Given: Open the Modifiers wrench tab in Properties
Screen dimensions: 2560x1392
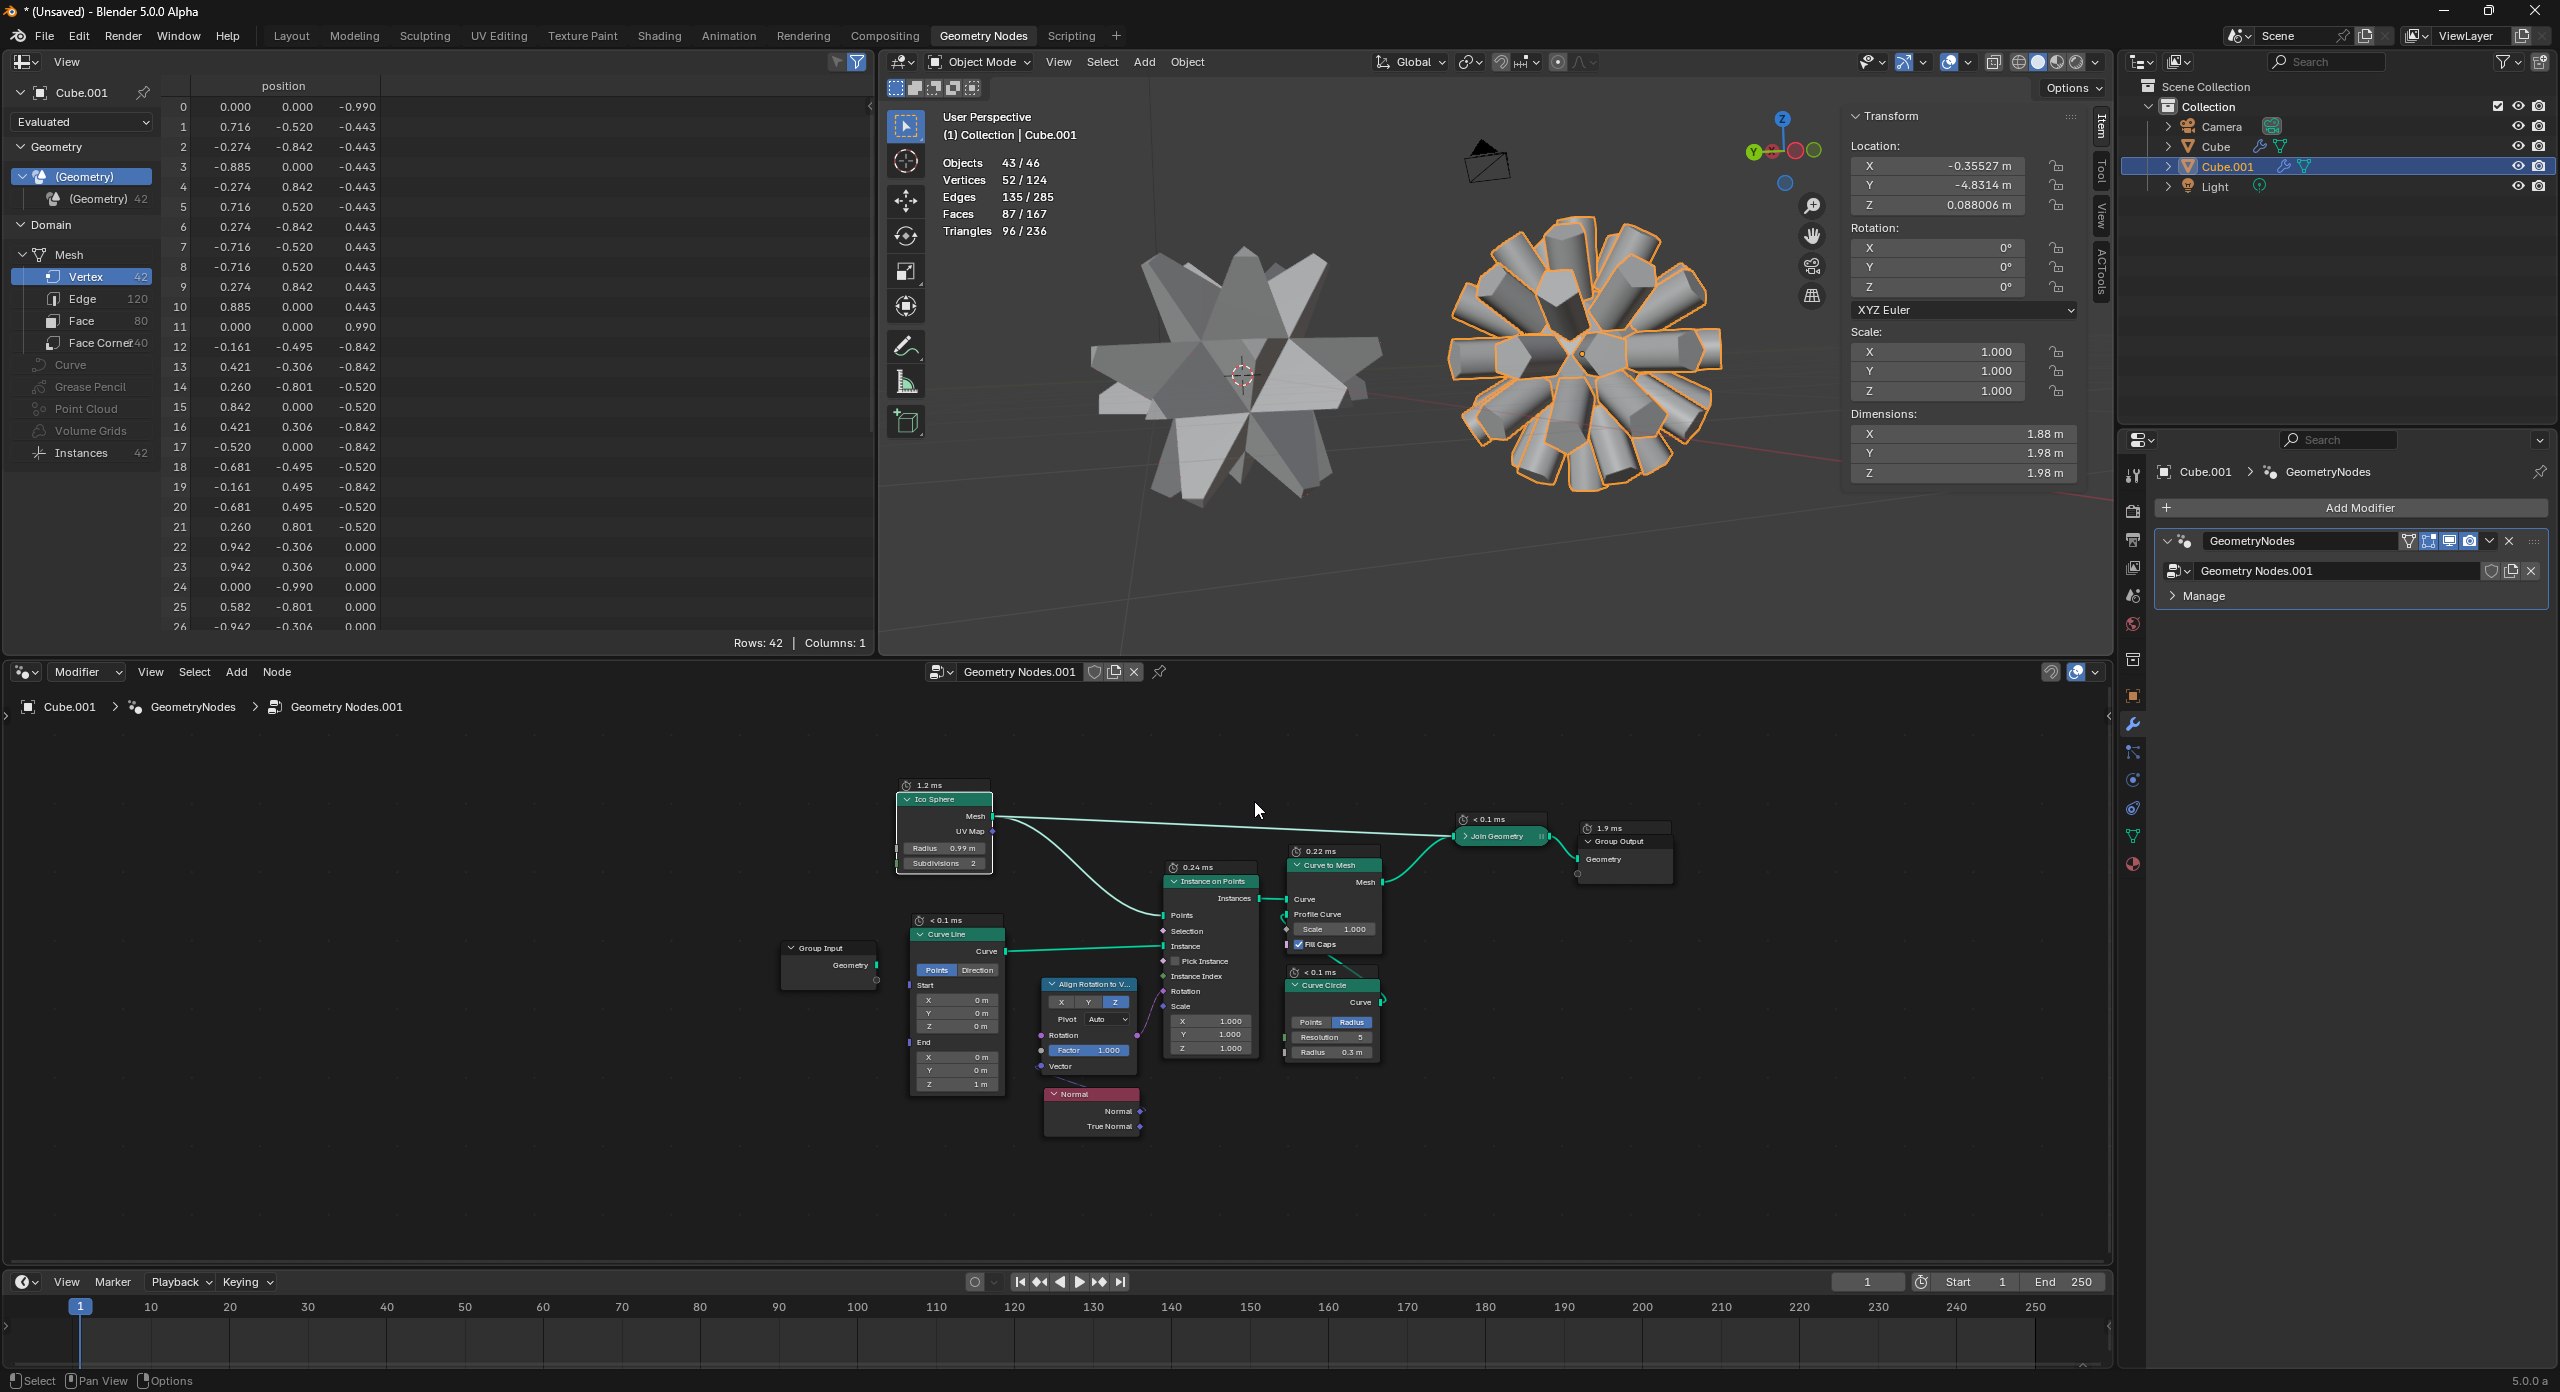Looking at the screenshot, I should pos(2133,724).
